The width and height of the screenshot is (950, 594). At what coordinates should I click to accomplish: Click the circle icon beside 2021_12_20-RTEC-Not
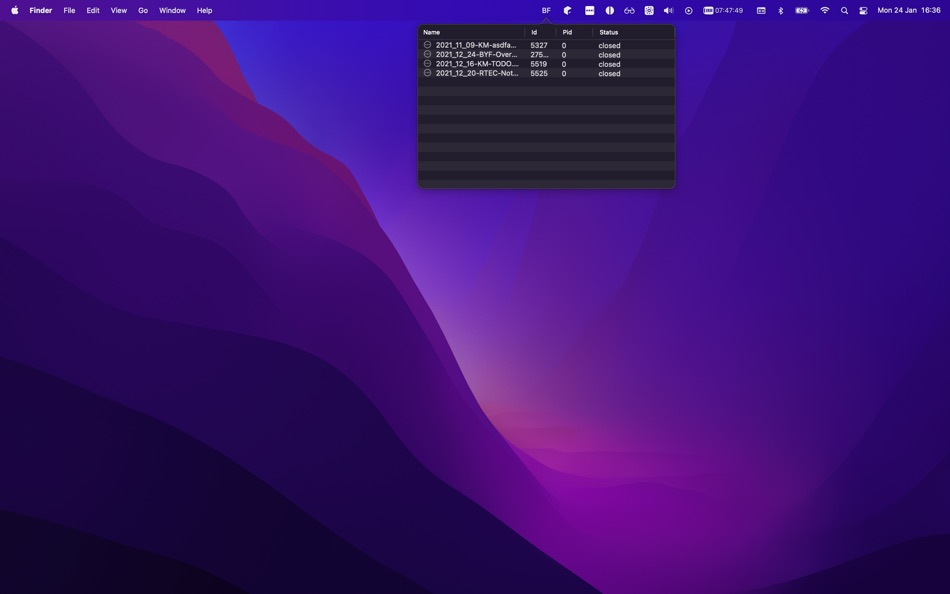427,73
